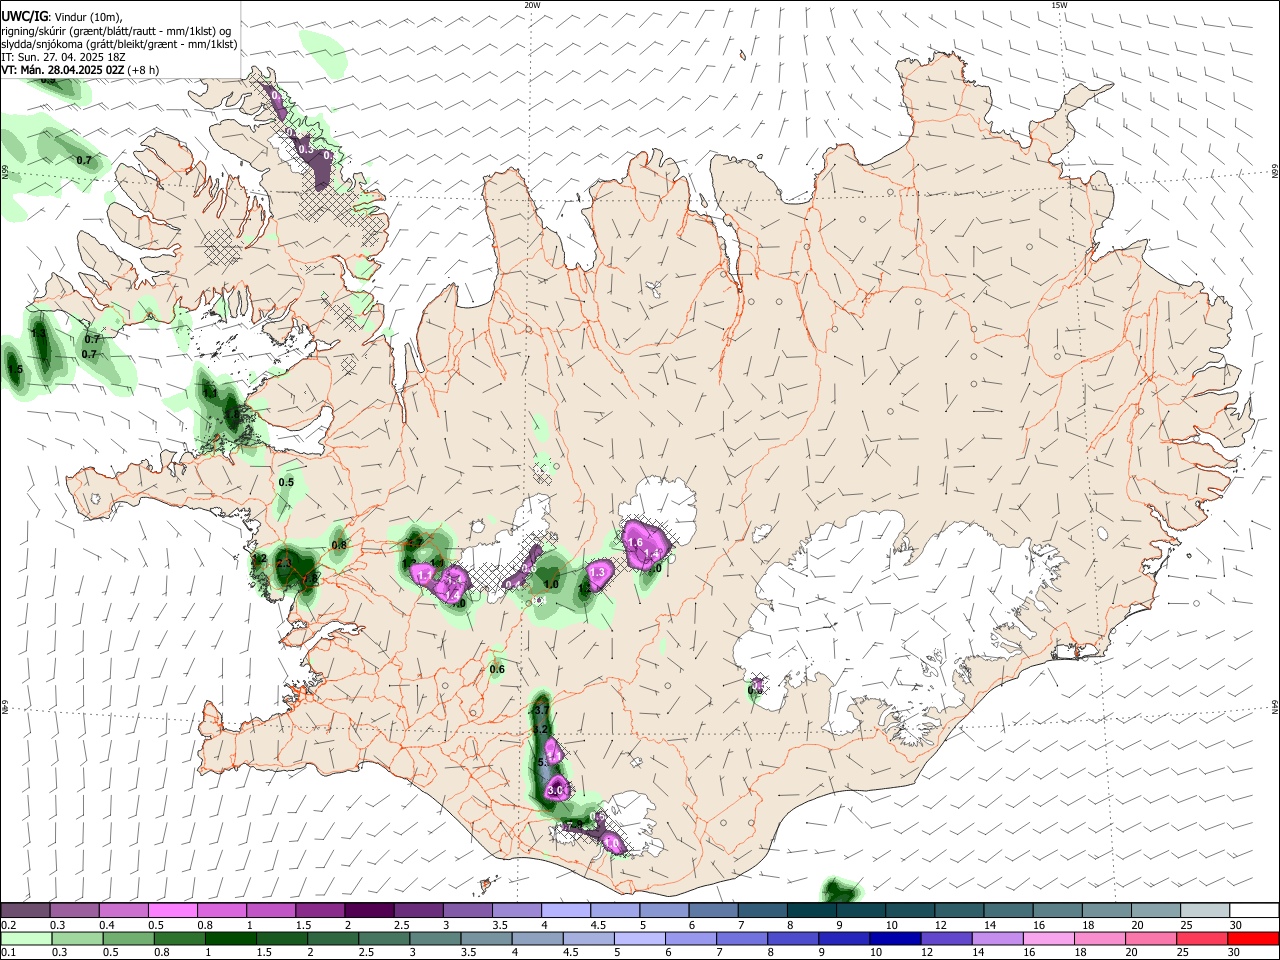Click the bright pink swatch in upper legend row
Viewport: 1280px width, 960px height.
(173, 910)
